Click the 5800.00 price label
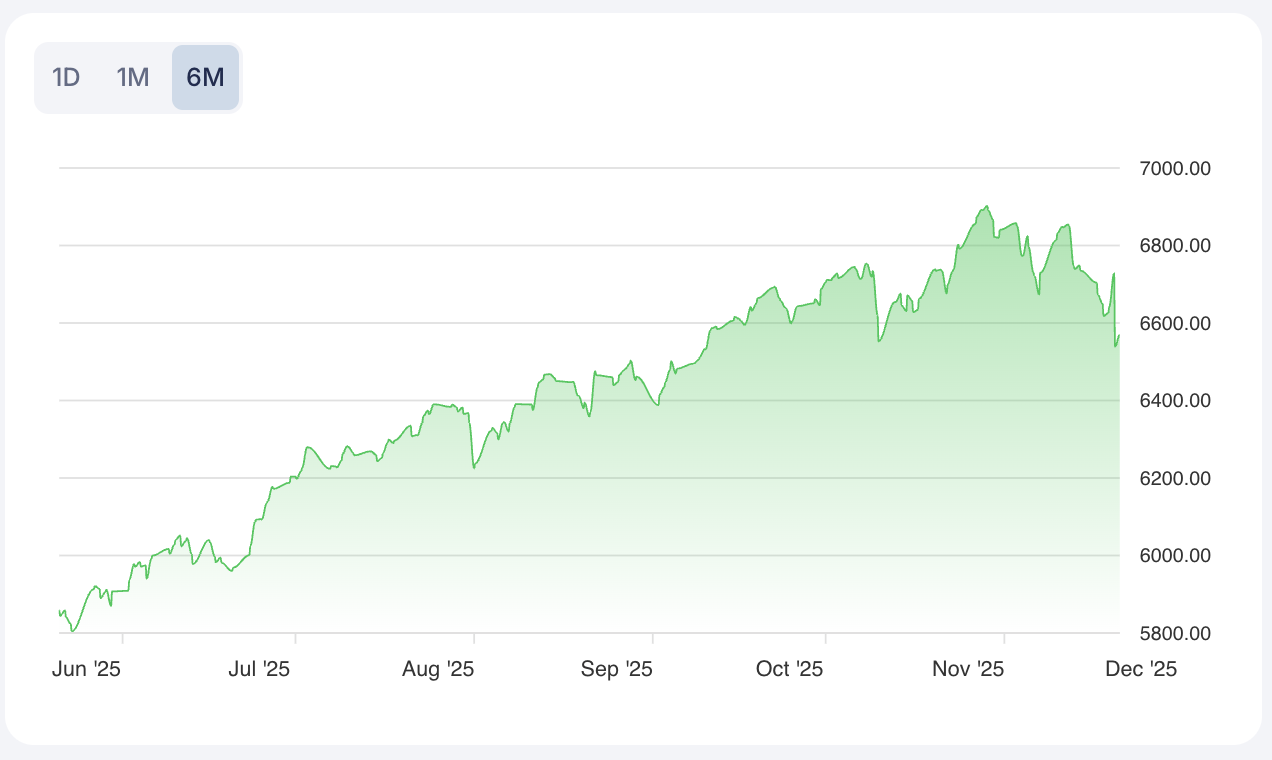Screen dimensions: 1272x760 (x=1175, y=633)
